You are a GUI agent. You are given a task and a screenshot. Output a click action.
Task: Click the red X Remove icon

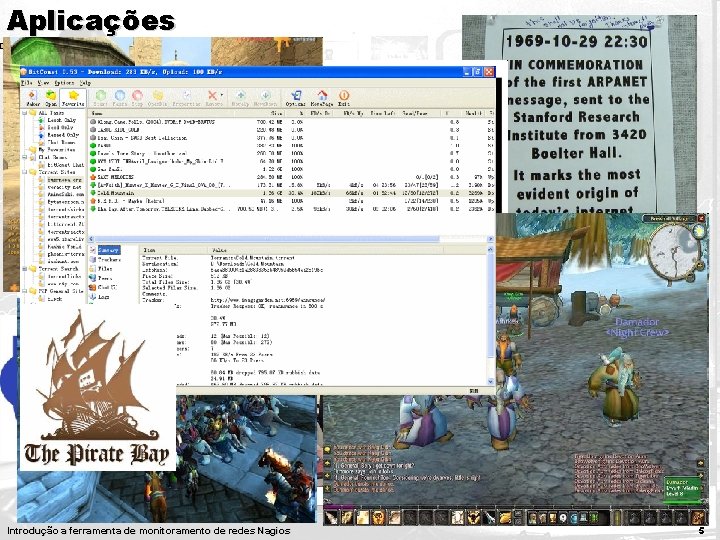coord(212,96)
